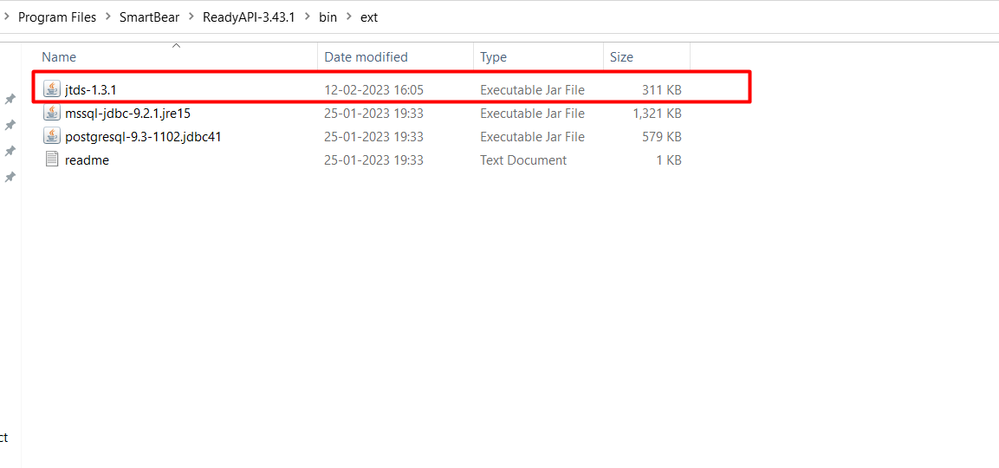Image resolution: width=999 pixels, height=468 pixels.
Task: Sort files by Name column header
Action: coord(59,57)
